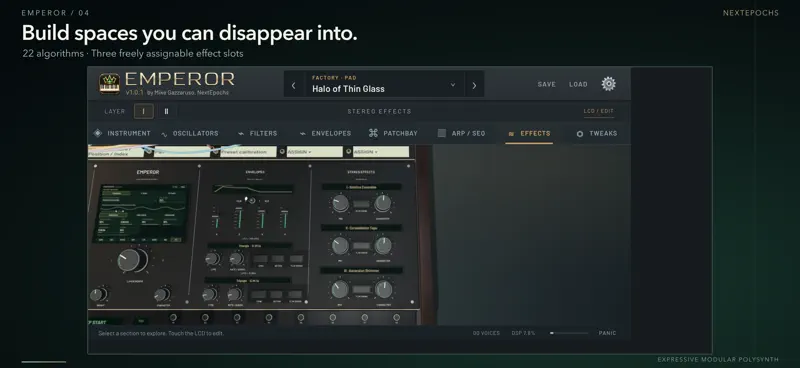
Task: Click the Character knob of effect slot III
Action: click(383, 289)
